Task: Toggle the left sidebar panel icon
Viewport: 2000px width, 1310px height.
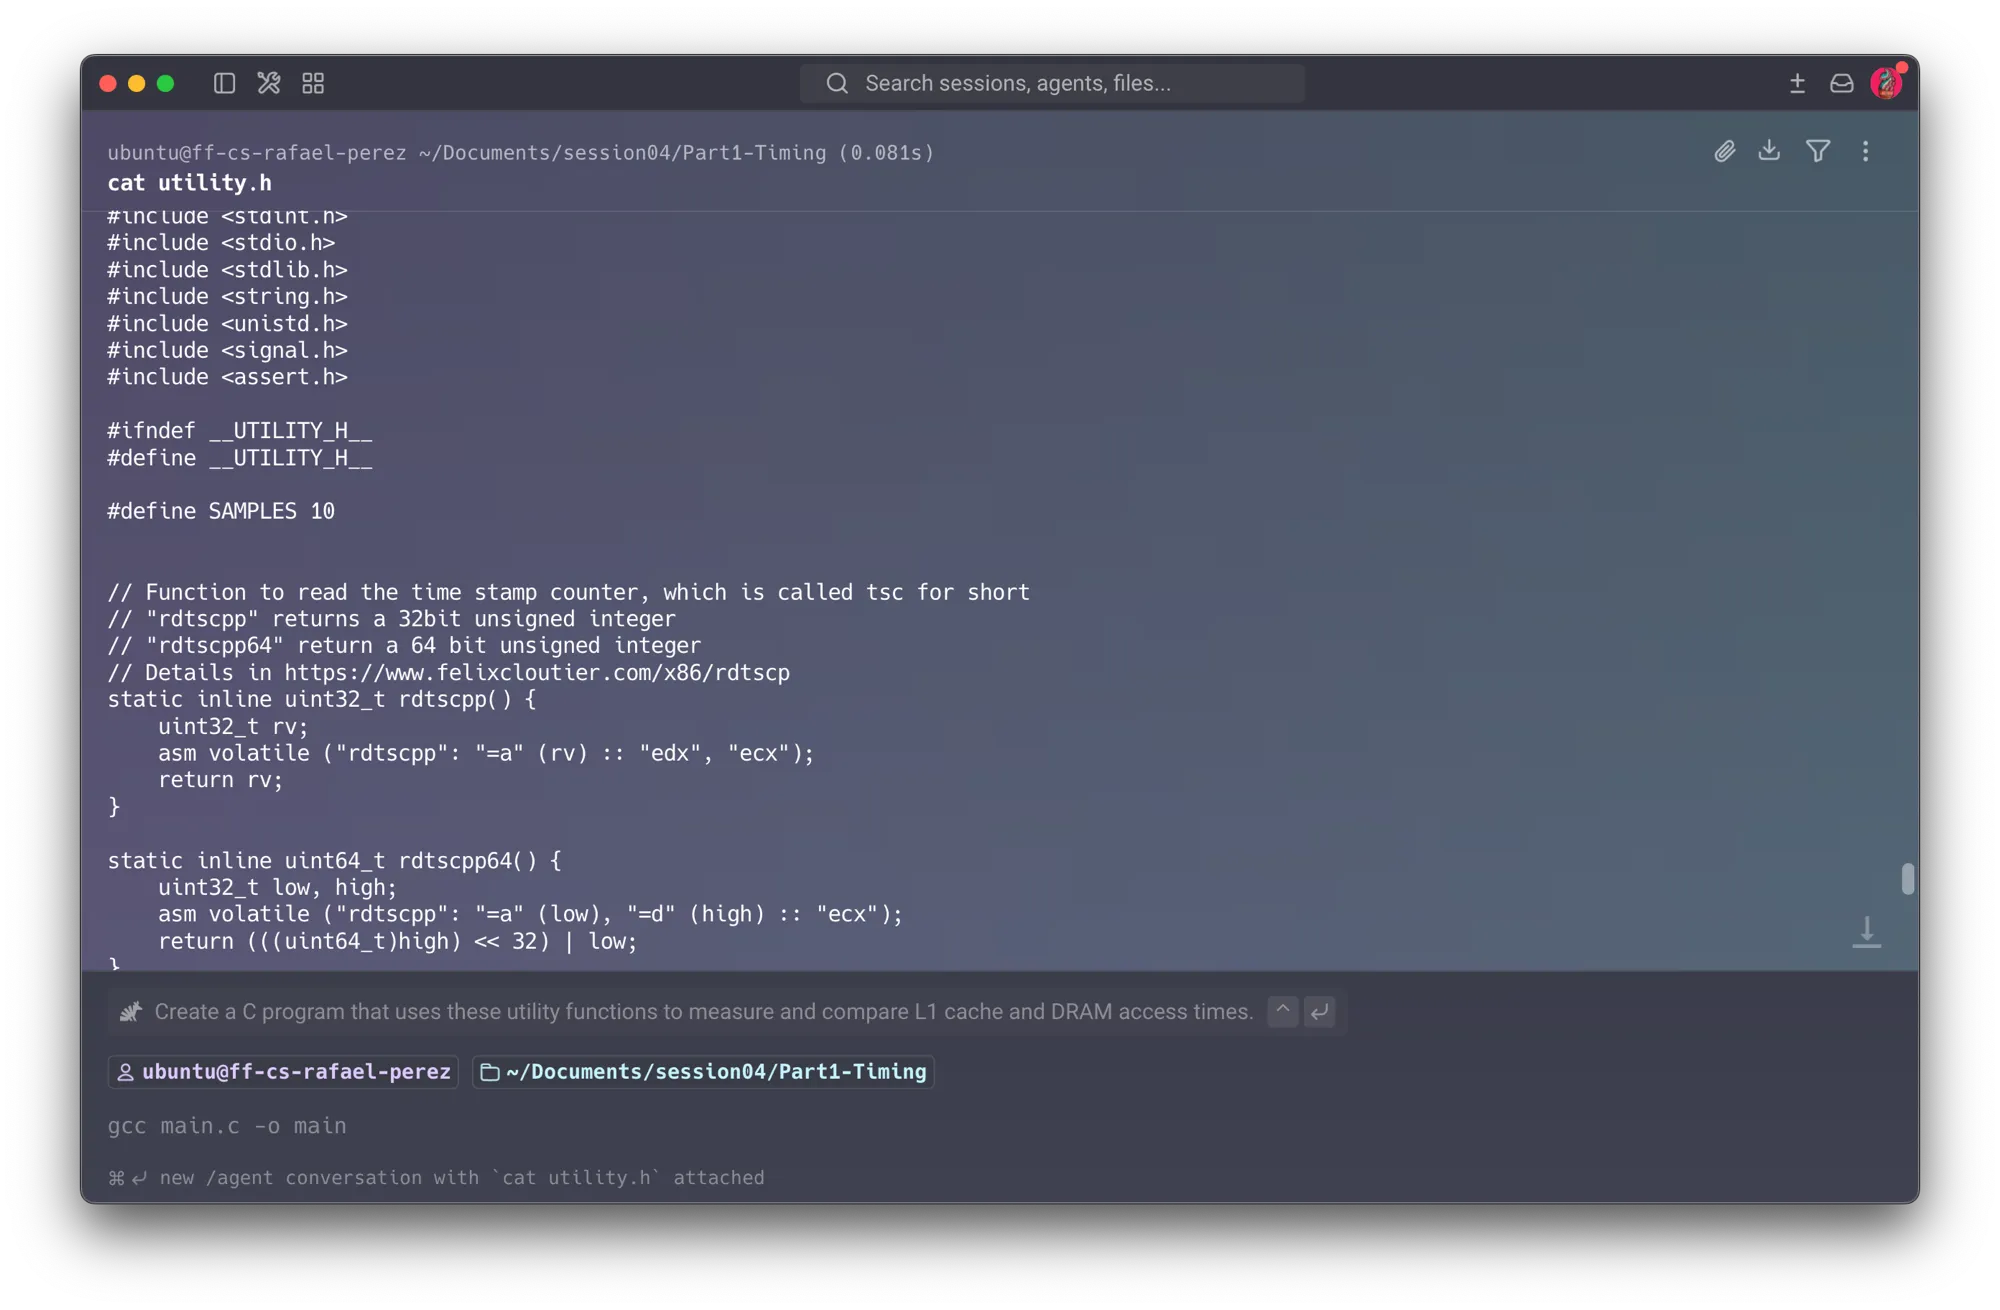Action: tap(224, 83)
